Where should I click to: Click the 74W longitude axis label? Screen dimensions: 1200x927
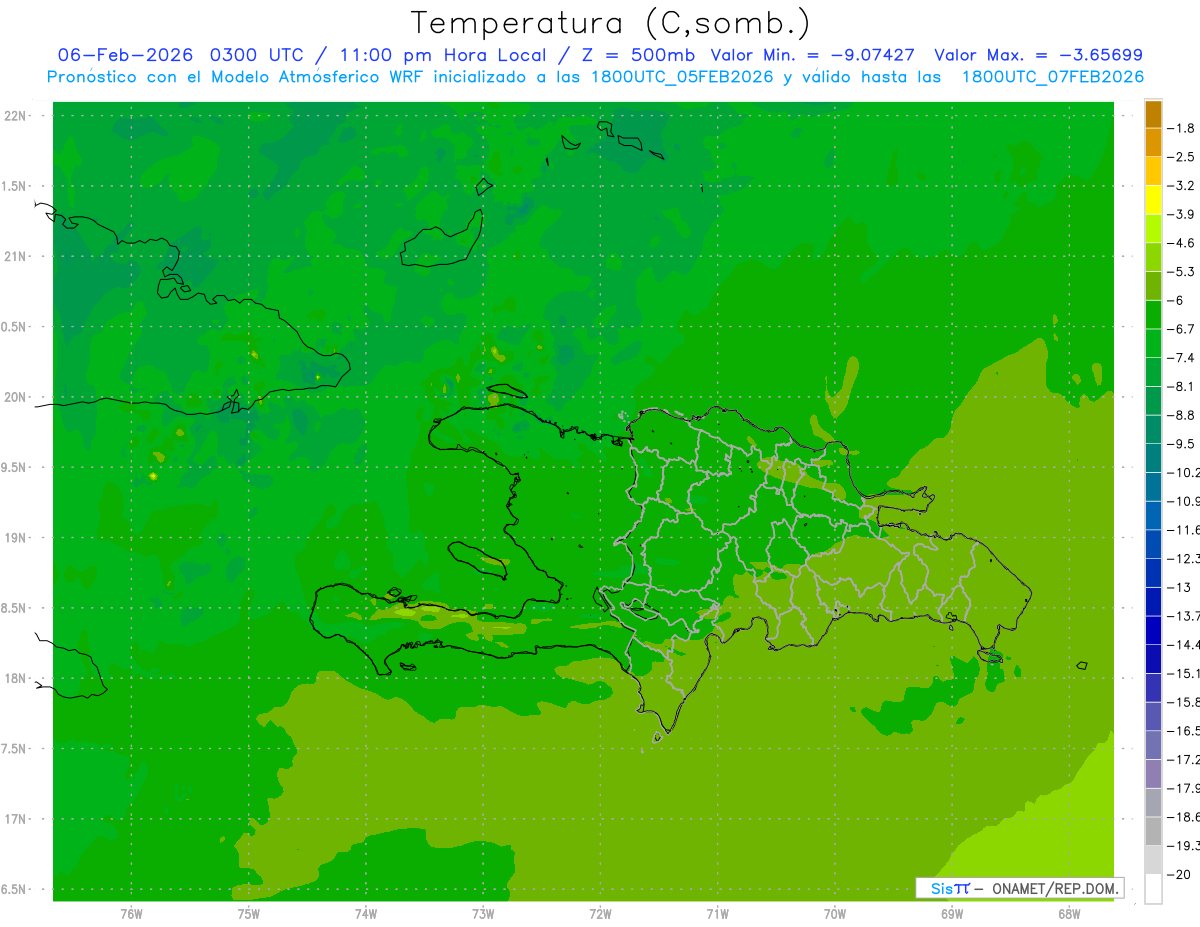pos(366,914)
